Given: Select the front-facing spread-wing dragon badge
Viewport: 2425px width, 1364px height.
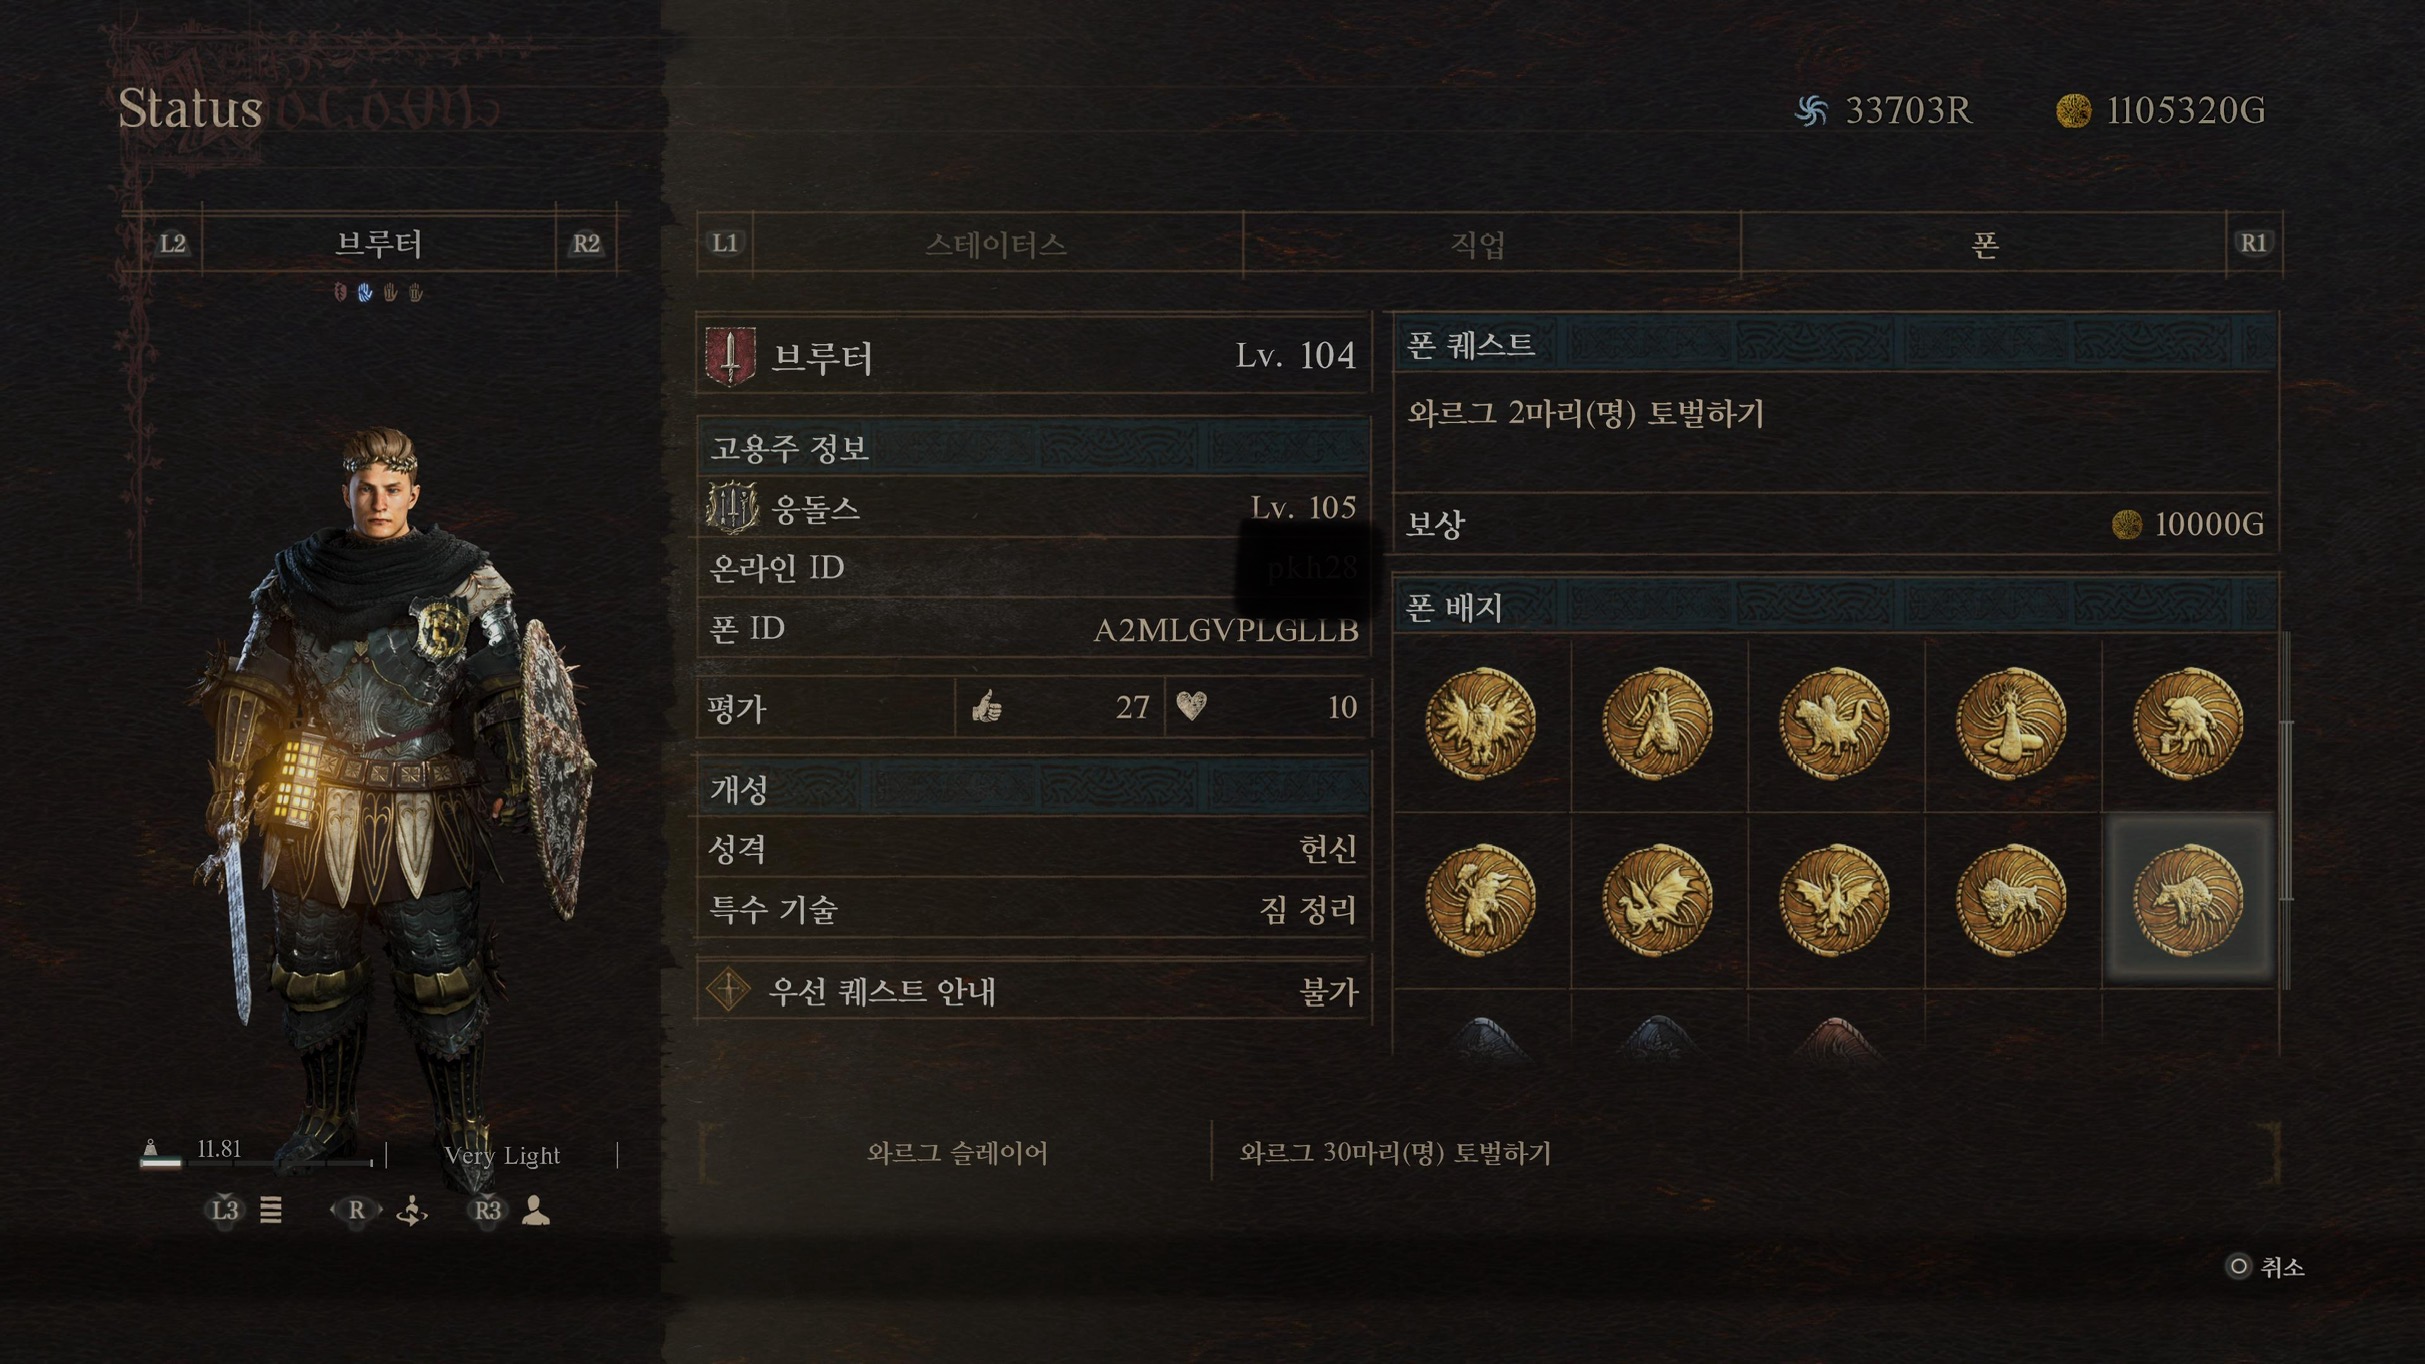Looking at the screenshot, I should pos(1834,899).
